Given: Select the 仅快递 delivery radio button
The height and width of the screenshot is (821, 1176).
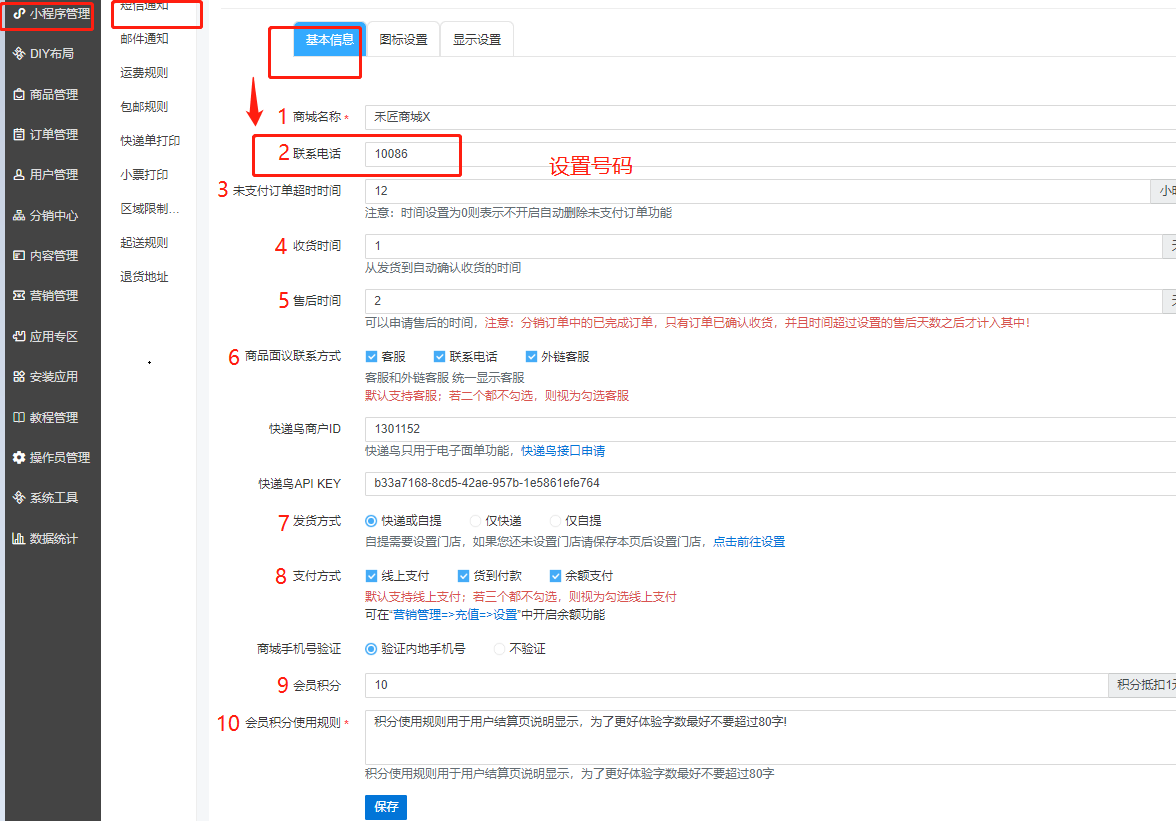Looking at the screenshot, I should 476,521.
